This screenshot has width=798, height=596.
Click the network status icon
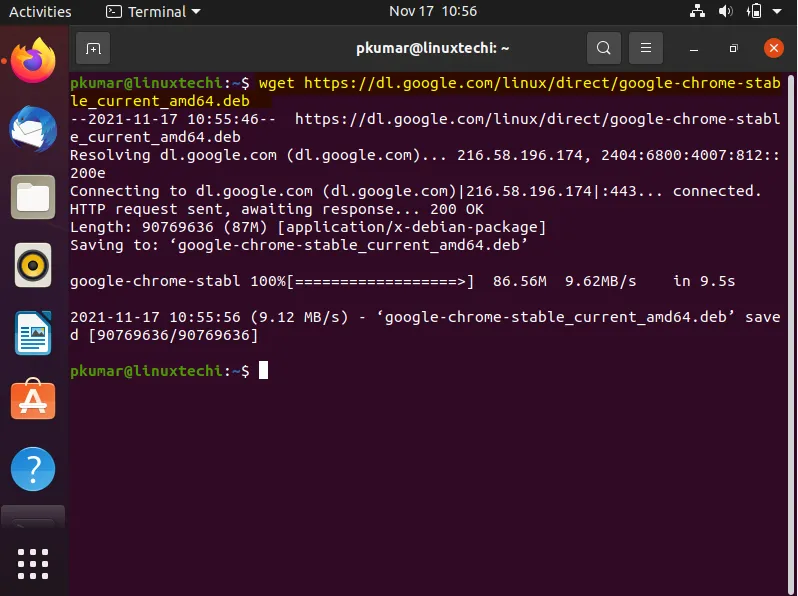(697, 11)
